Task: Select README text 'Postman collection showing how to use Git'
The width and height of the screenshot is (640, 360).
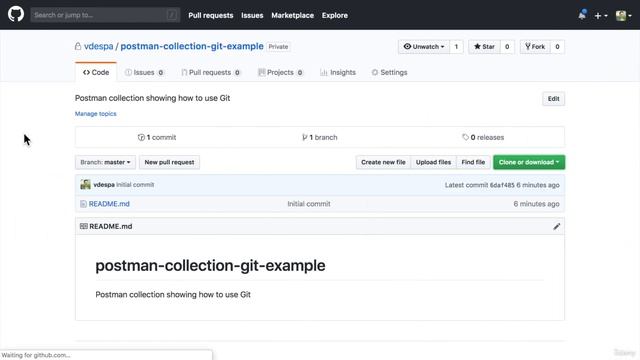Action: pos(173,295)
